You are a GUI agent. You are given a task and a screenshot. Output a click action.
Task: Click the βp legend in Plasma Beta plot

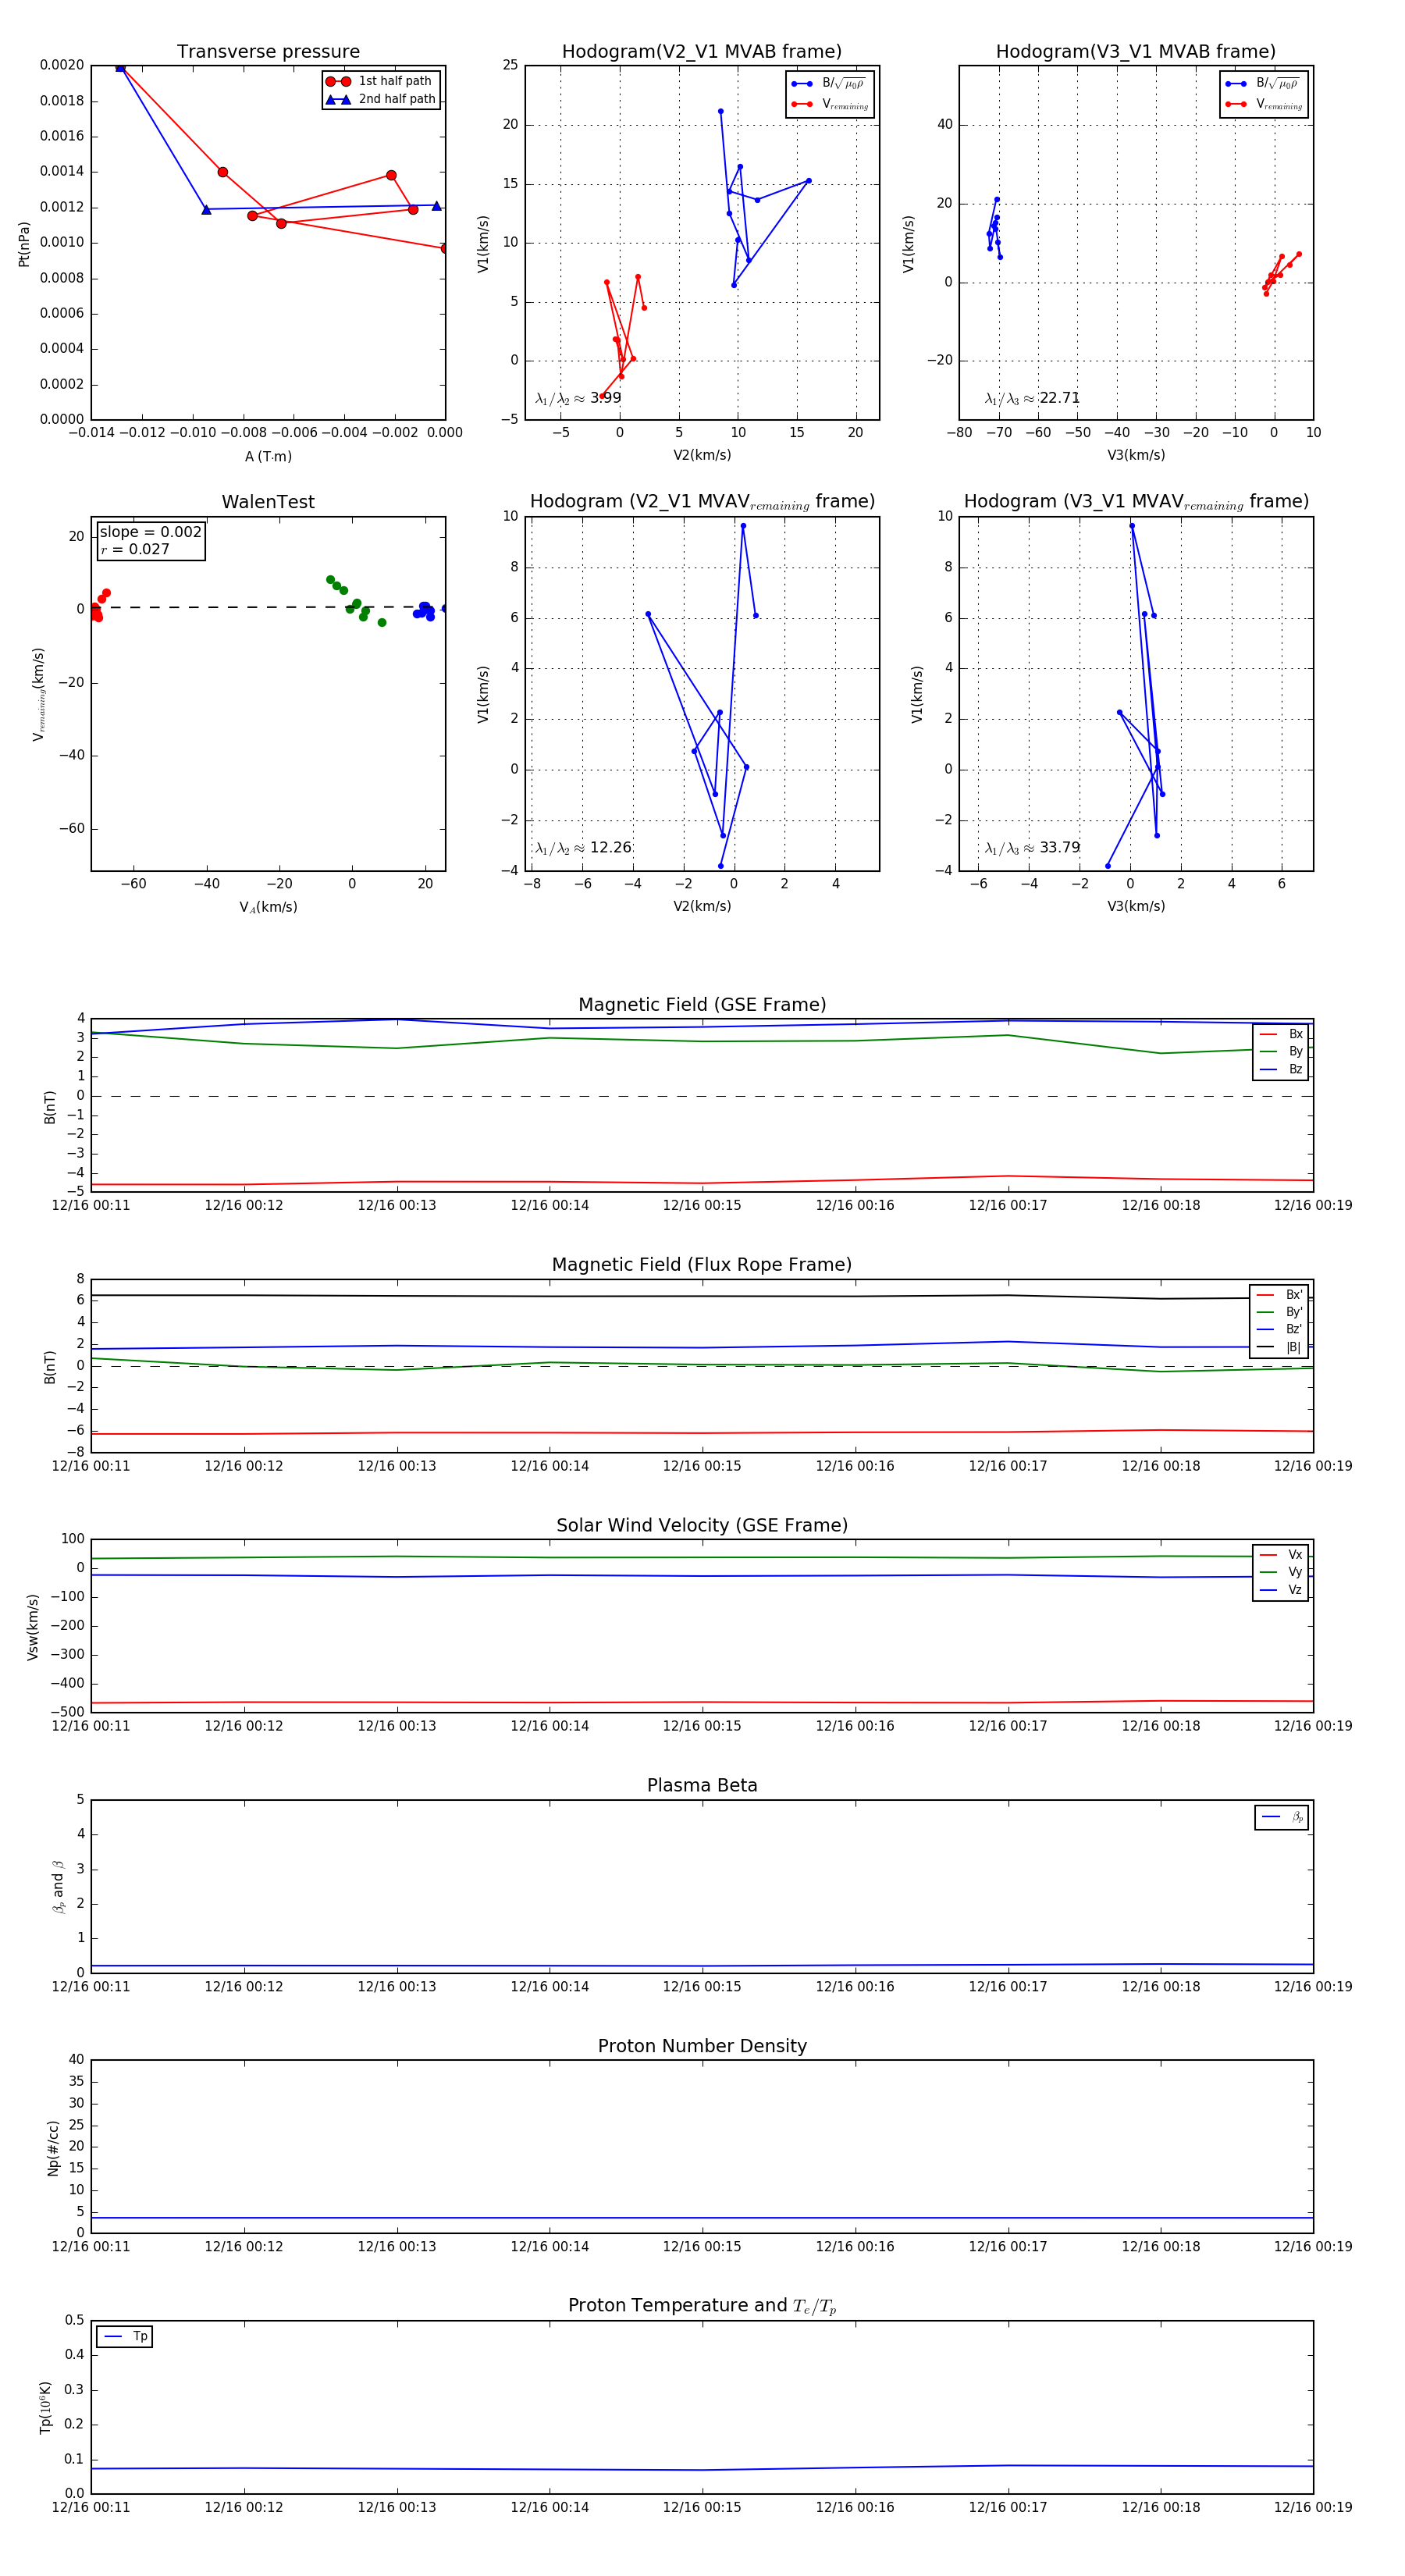point(1282,1817)
